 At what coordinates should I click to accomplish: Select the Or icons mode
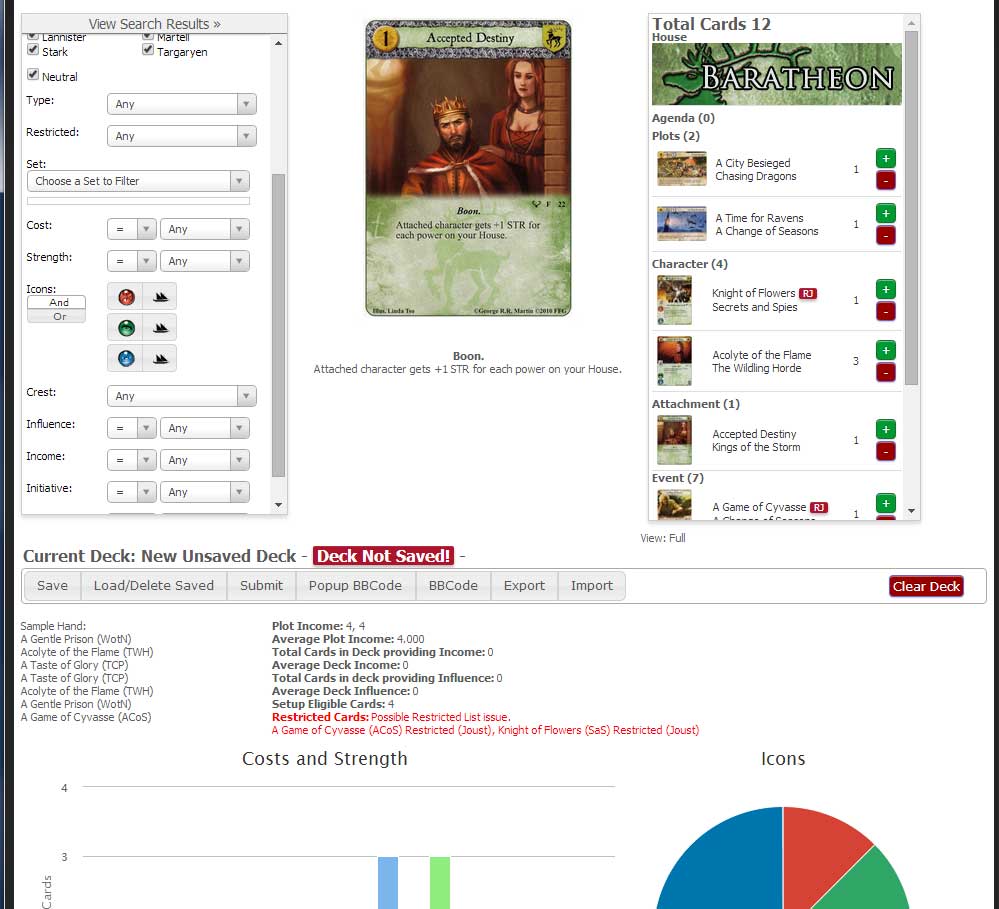[56, 316]
